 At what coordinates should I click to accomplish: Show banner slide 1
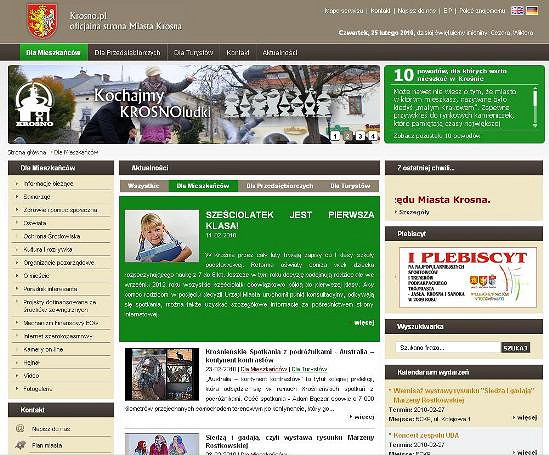335,136
